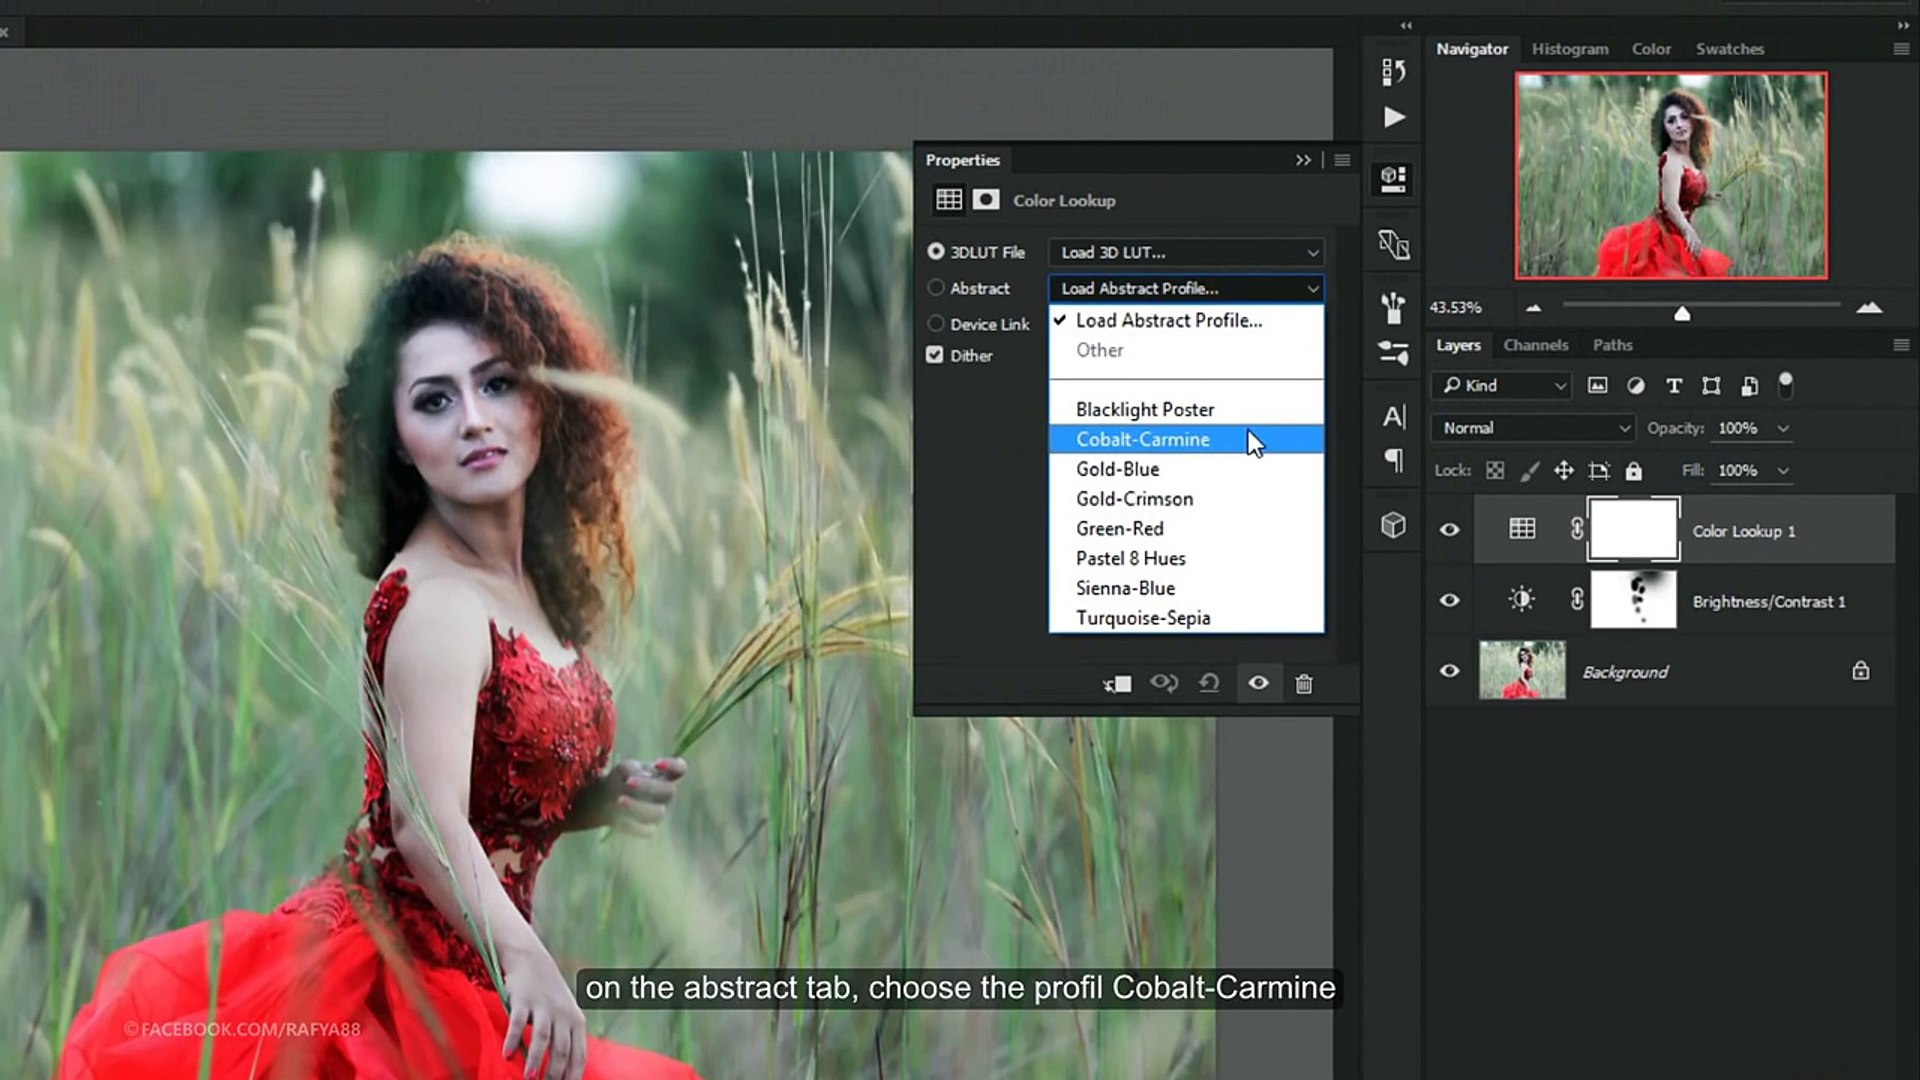This screenshot has width=1920, height=1080.
Task: Click the Navigator zoom slider handle
Action: tap(1682, 314)
